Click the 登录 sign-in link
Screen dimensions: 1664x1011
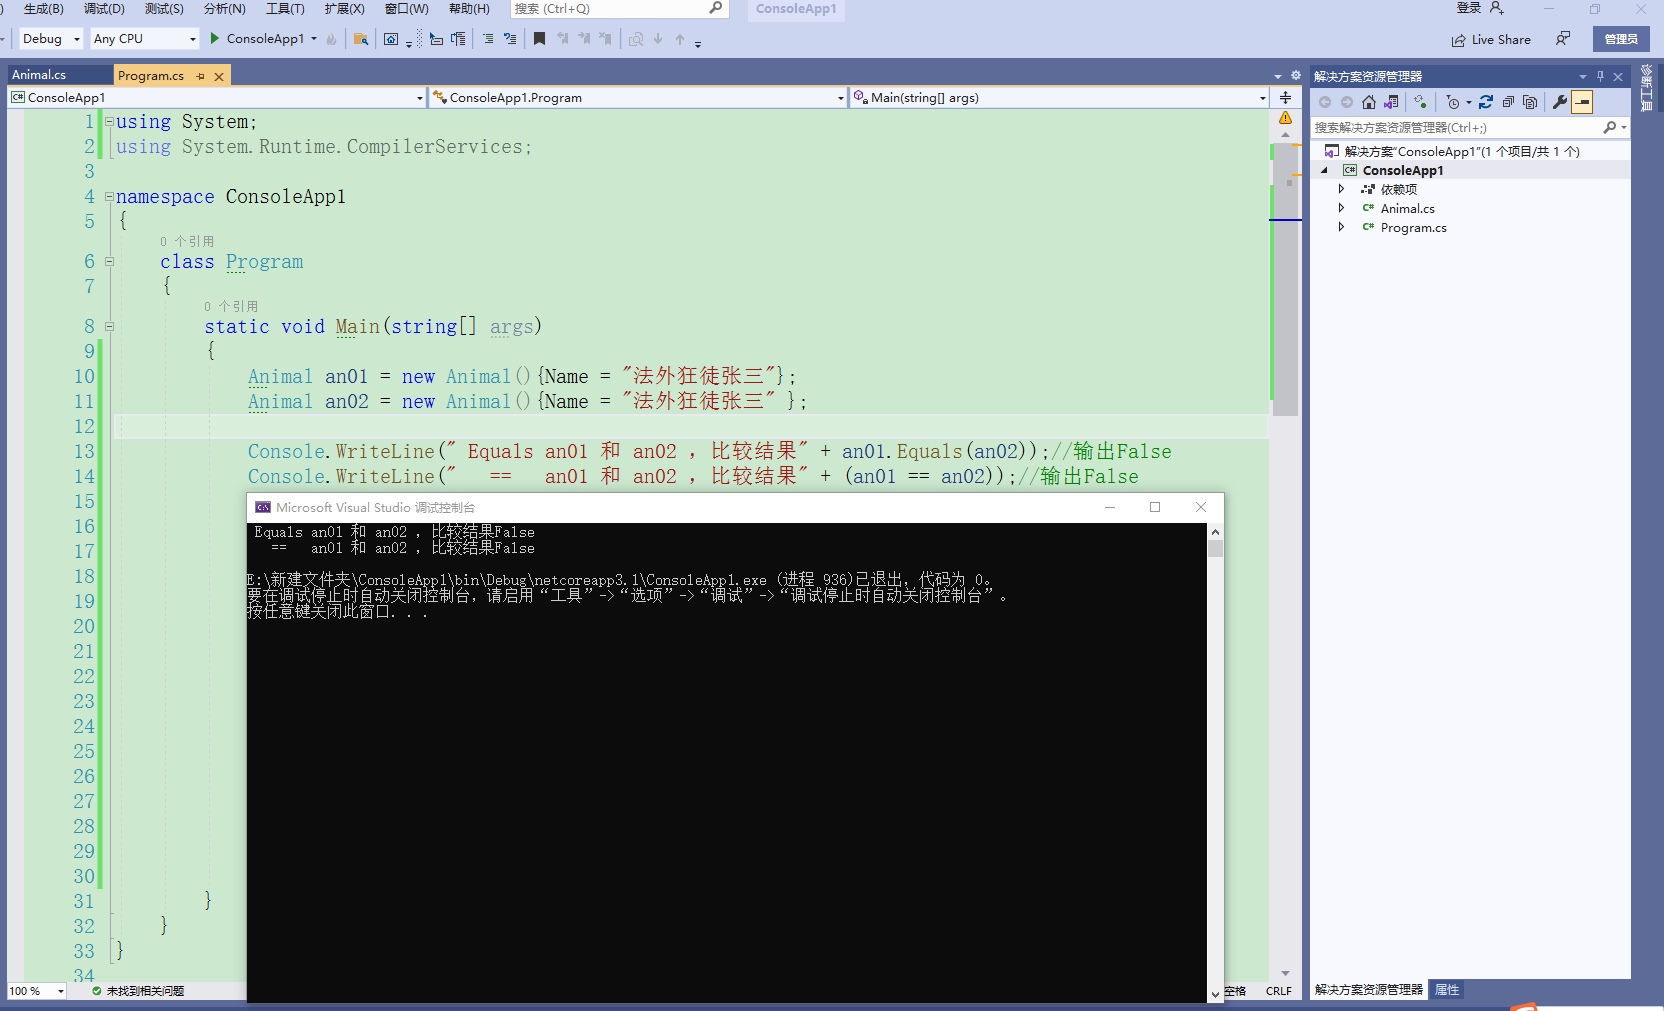pyautogui.click(x=1468, y=8)
